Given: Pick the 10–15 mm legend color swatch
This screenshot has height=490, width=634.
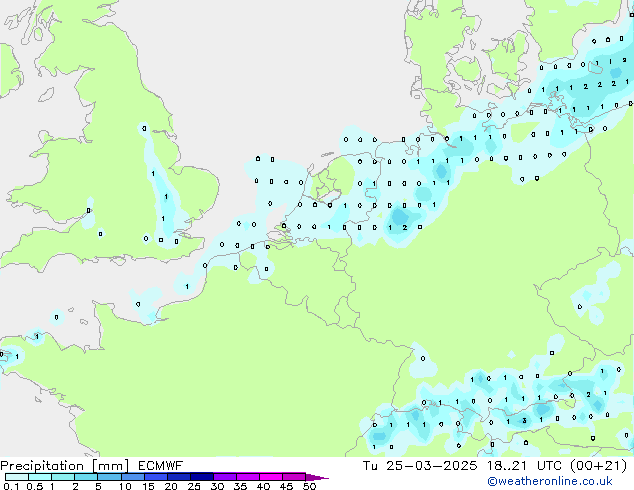Looking at the screenshot, I should pos(133,477).
